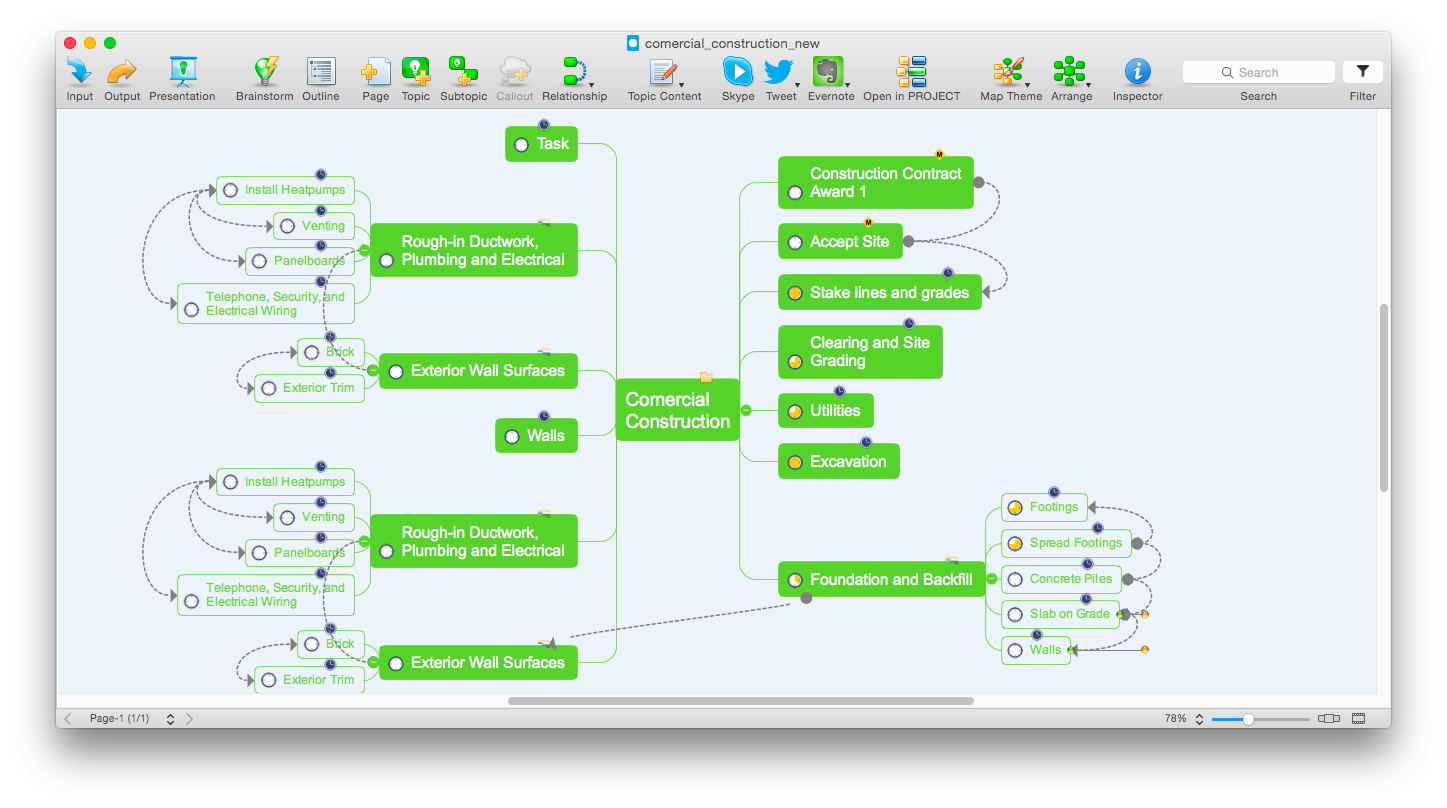The height and width of the screenshot is (808, 1447).
Task: Select the Spread Footings subtopic
Action: (1066, 543)
